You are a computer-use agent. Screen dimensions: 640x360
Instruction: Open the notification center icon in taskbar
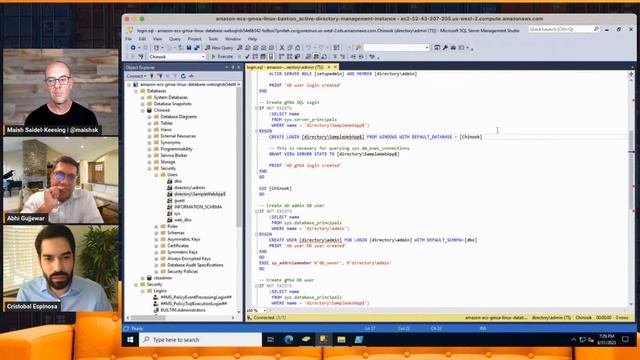[625, 340]
